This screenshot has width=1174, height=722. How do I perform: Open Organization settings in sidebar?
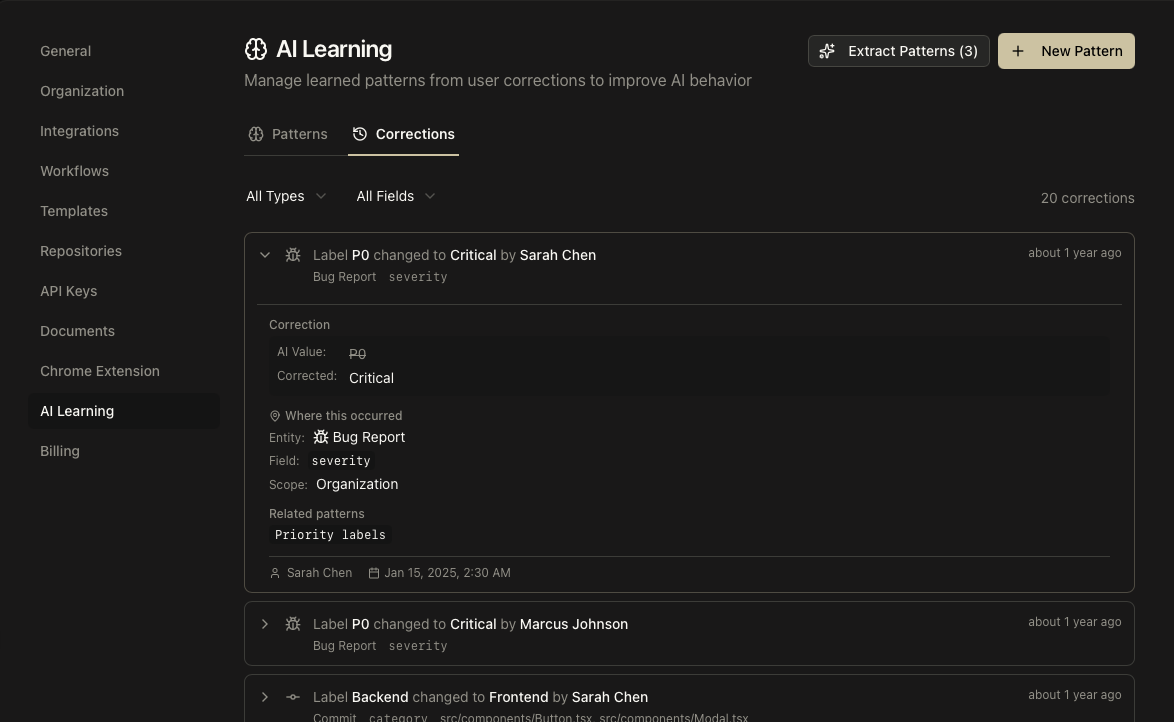click(x=82, y=91)
